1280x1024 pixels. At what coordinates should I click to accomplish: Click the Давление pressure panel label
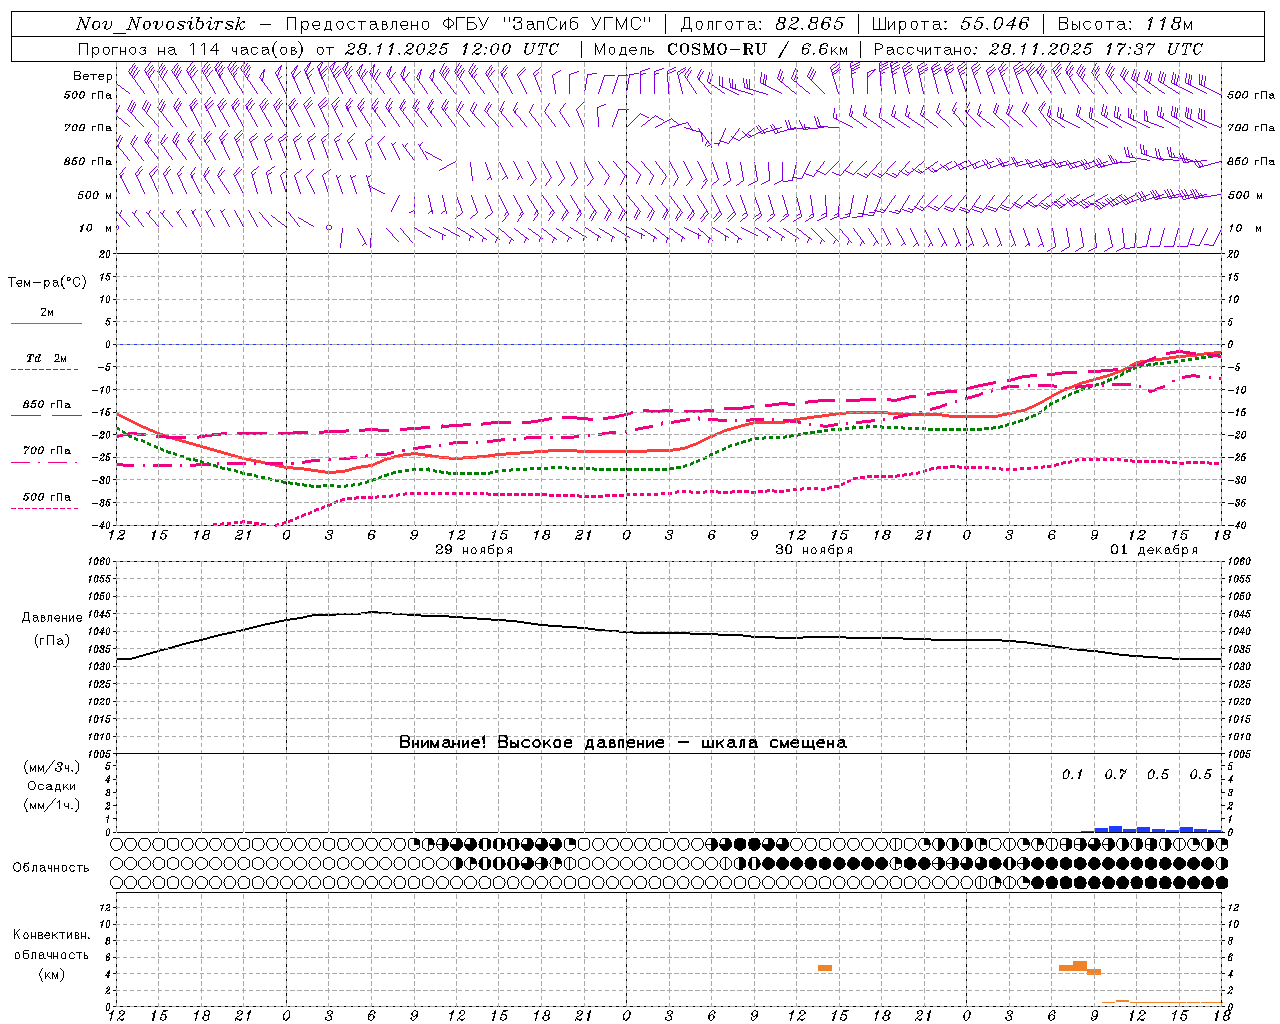pyautogui.click(x=52, y=618)
